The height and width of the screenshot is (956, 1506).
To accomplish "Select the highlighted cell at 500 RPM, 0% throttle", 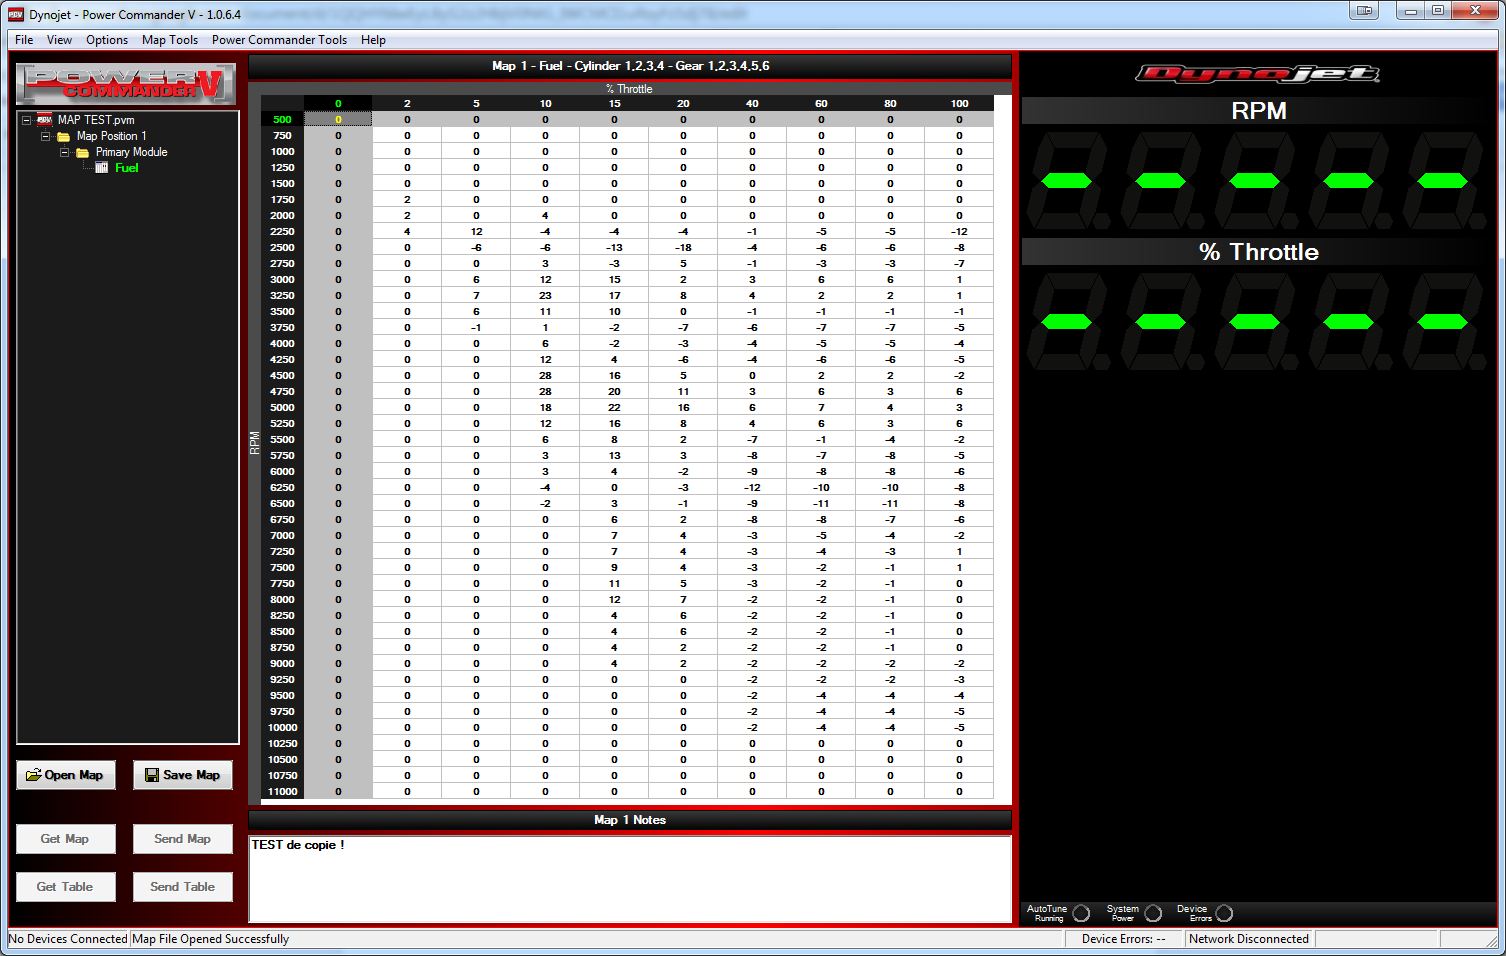I will [x=338, y=120].
